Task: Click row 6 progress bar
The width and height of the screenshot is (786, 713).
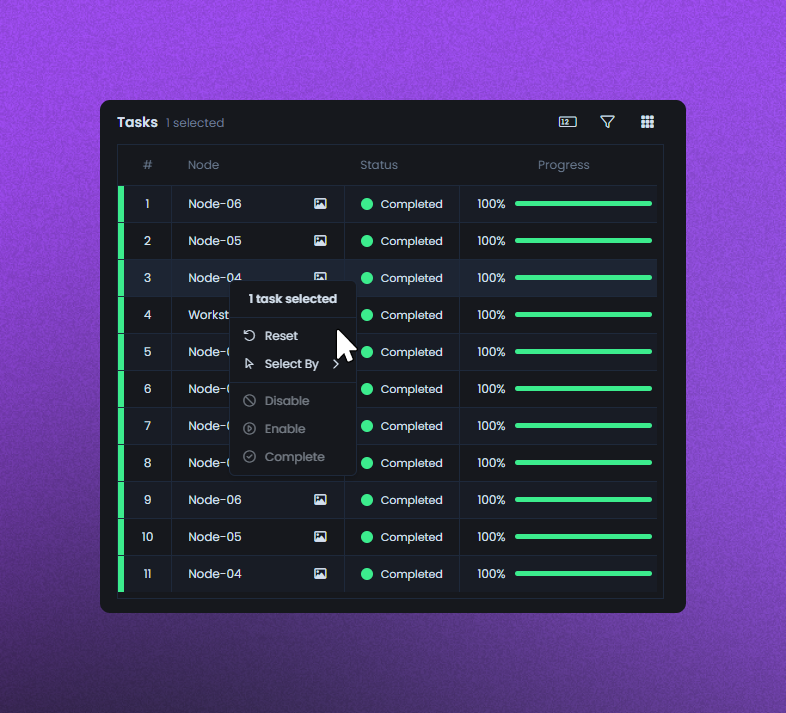Action: [x=583, y=389]
